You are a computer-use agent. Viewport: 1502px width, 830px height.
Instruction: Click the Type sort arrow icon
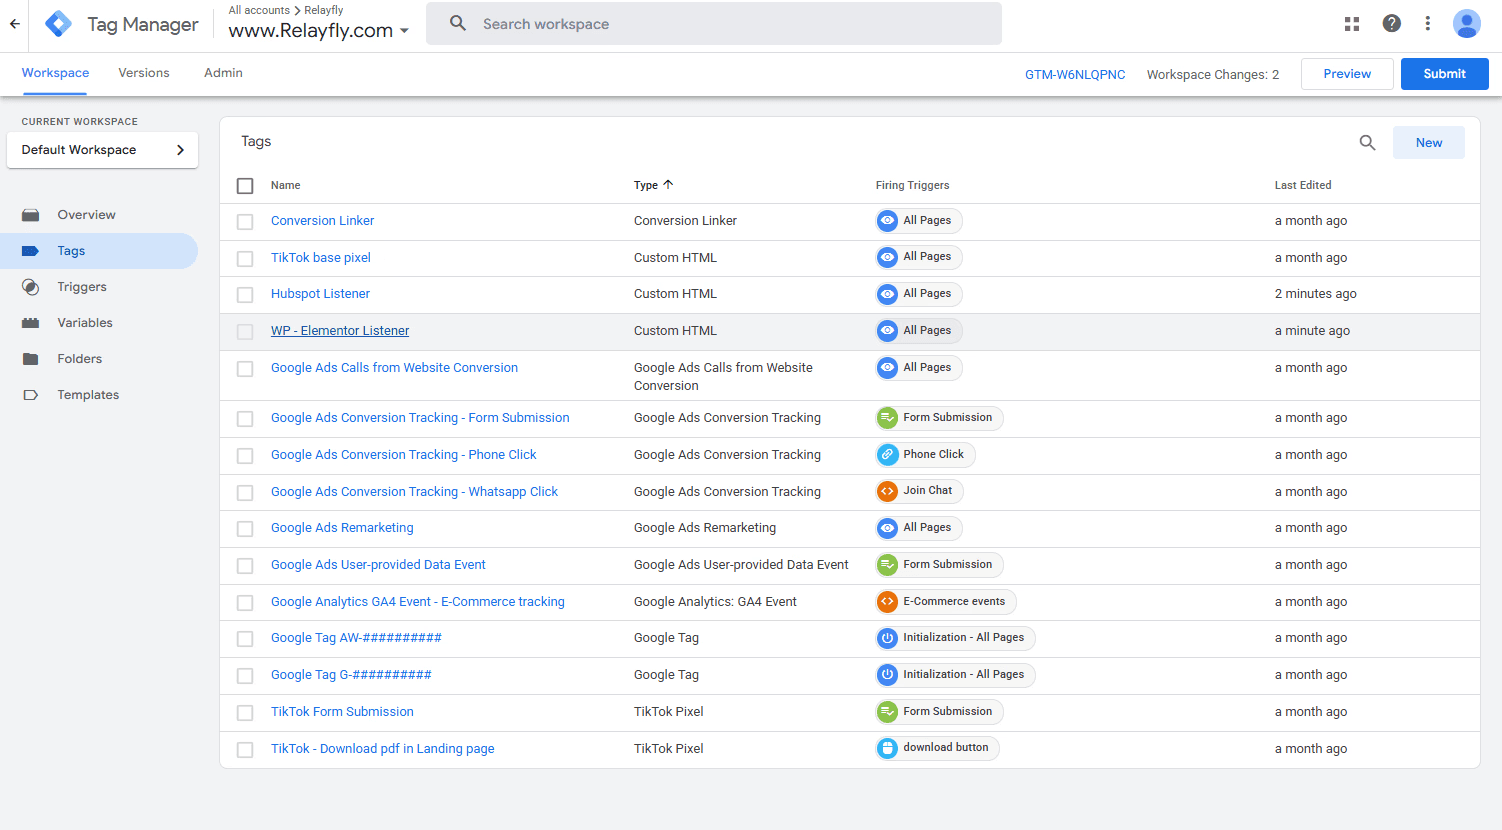(668, 185)
